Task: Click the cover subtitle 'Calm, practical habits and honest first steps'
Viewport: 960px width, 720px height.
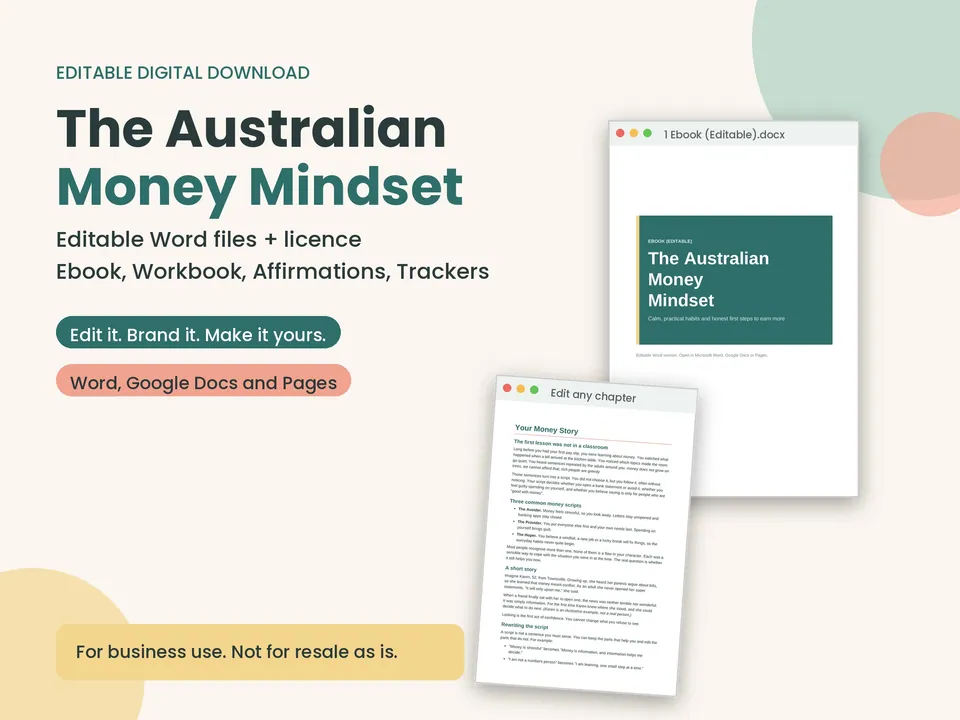Action: coord(716,318)
